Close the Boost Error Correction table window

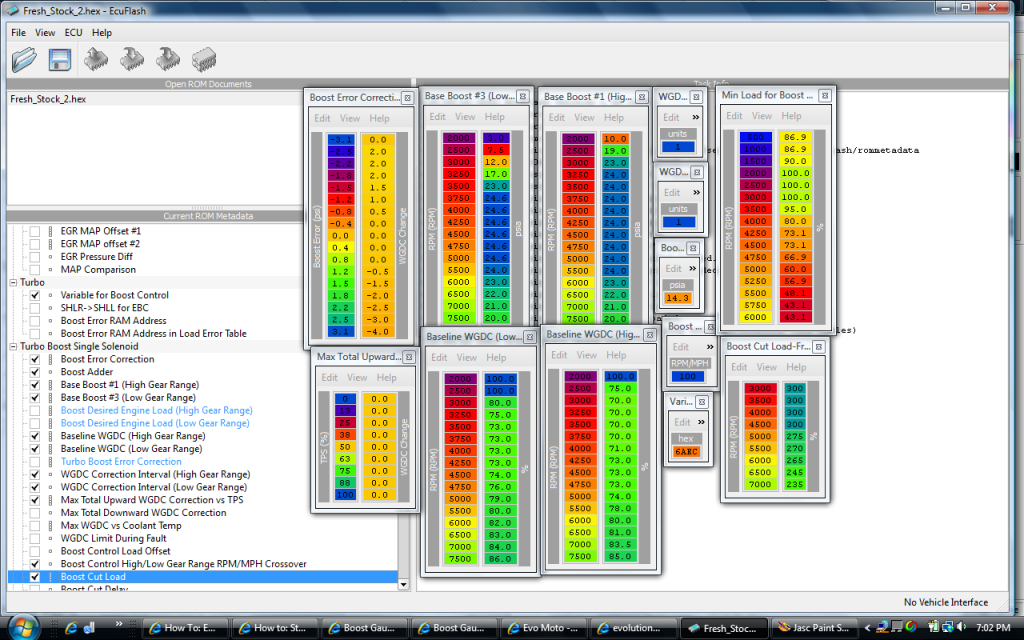click(x=407, y=98)
